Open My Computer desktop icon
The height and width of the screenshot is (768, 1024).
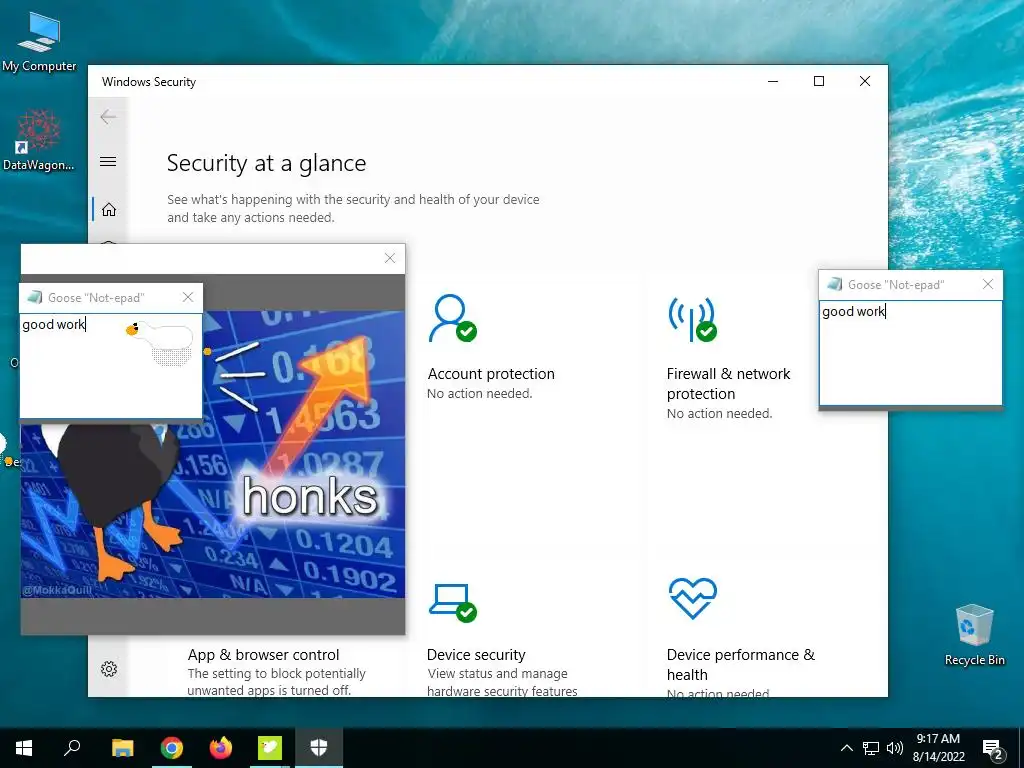(x=39, y=41)
